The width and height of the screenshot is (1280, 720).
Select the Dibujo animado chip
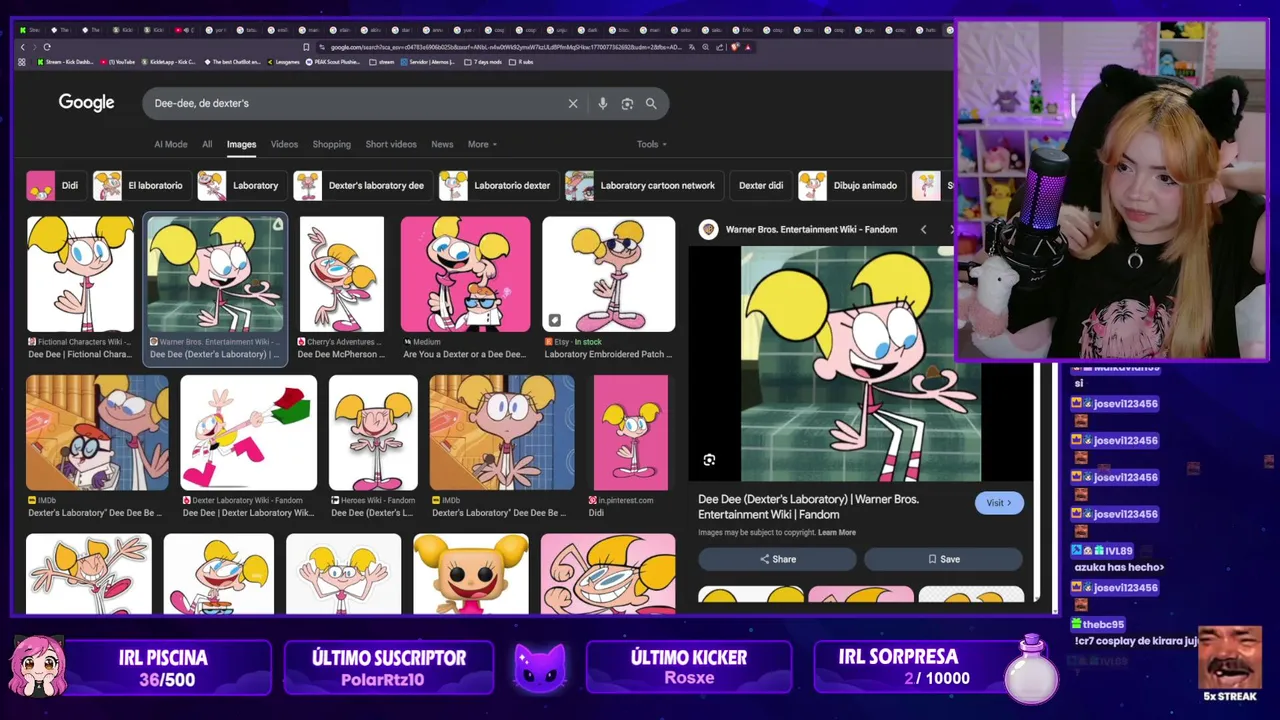(x=851, y=185)
